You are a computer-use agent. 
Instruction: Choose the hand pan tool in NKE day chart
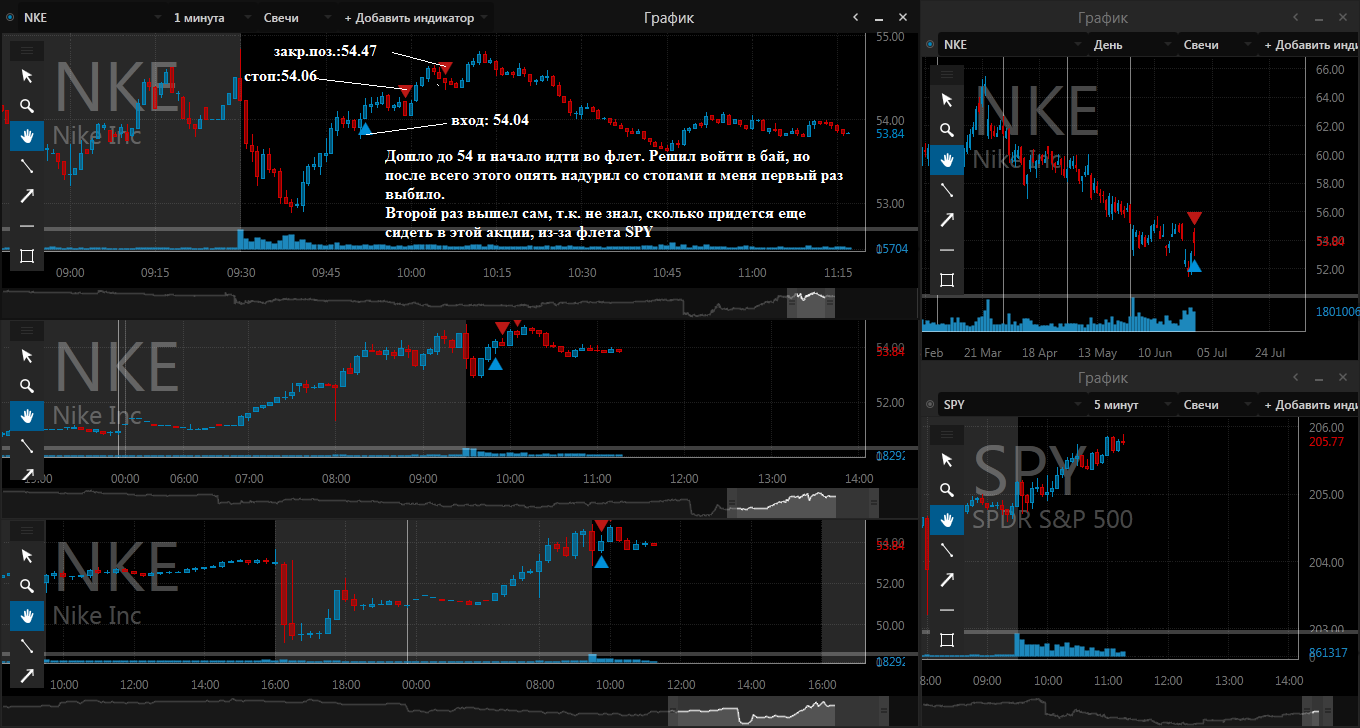[947, 160]
